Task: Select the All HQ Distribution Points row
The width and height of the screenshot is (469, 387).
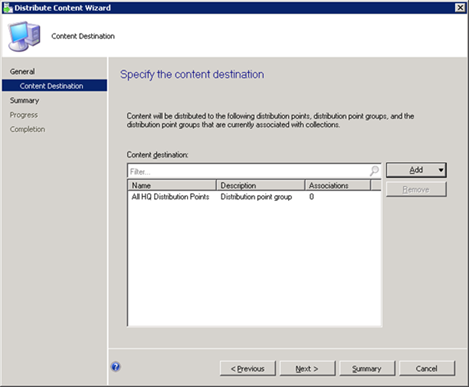Action: [x=254, y=197]
